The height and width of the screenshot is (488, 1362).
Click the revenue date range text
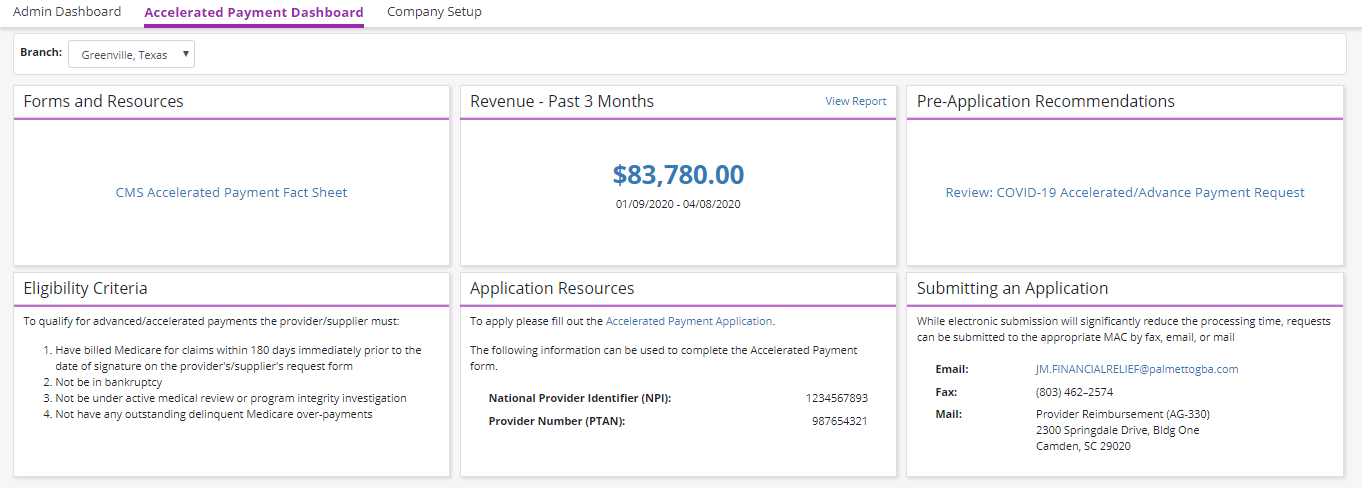(x=678, y=204)
